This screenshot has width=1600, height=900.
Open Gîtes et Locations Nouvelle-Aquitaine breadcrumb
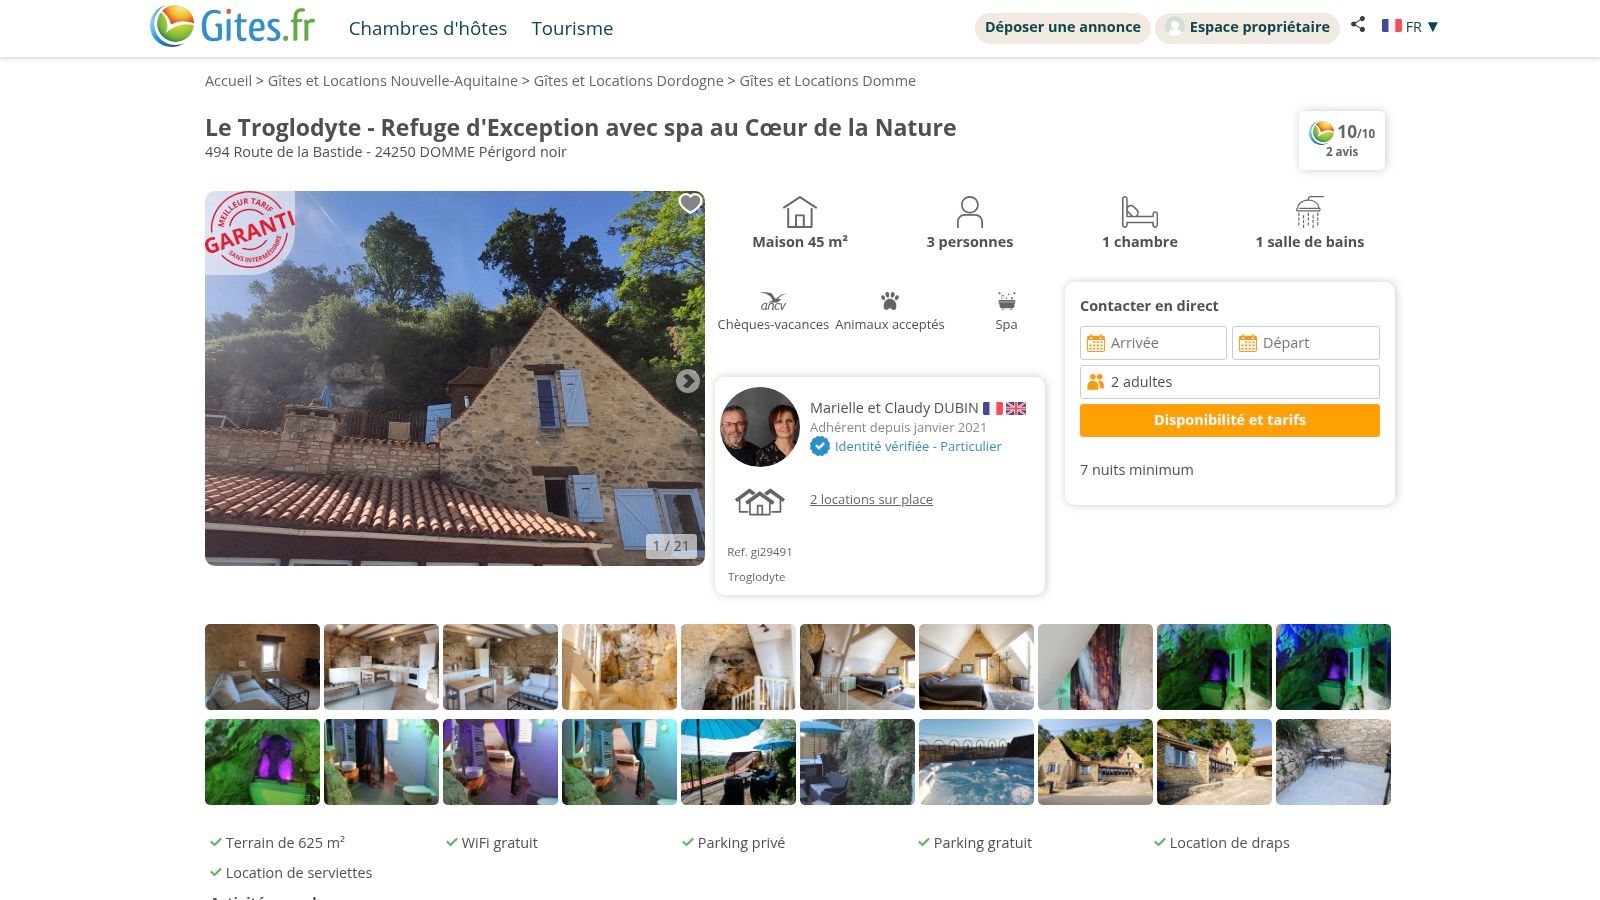(x=393, y=81)
